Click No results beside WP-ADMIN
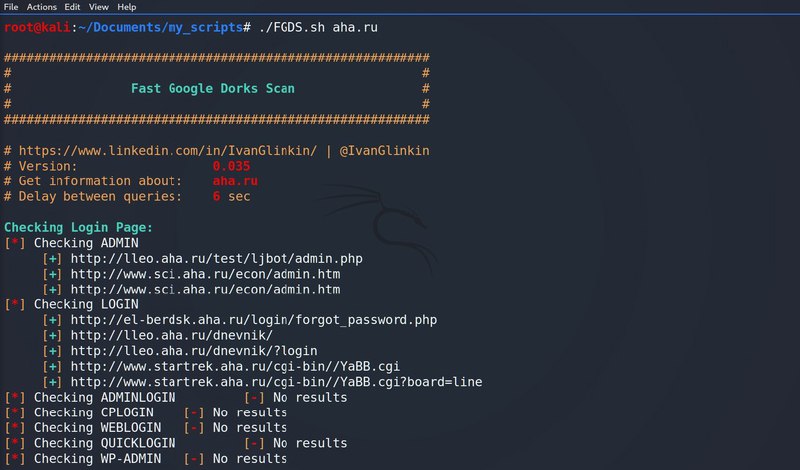This screenshot has height=470, width=800. pyautogui.click(x=249, y=458)
